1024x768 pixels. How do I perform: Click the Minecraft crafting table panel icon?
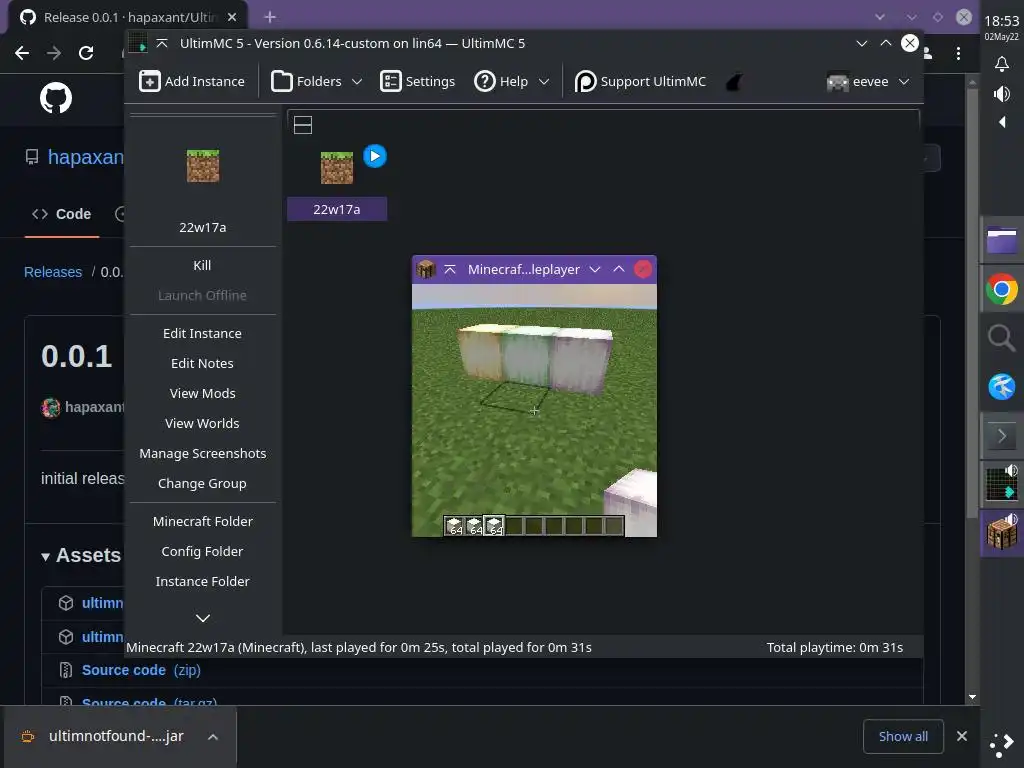[1001, 533]
